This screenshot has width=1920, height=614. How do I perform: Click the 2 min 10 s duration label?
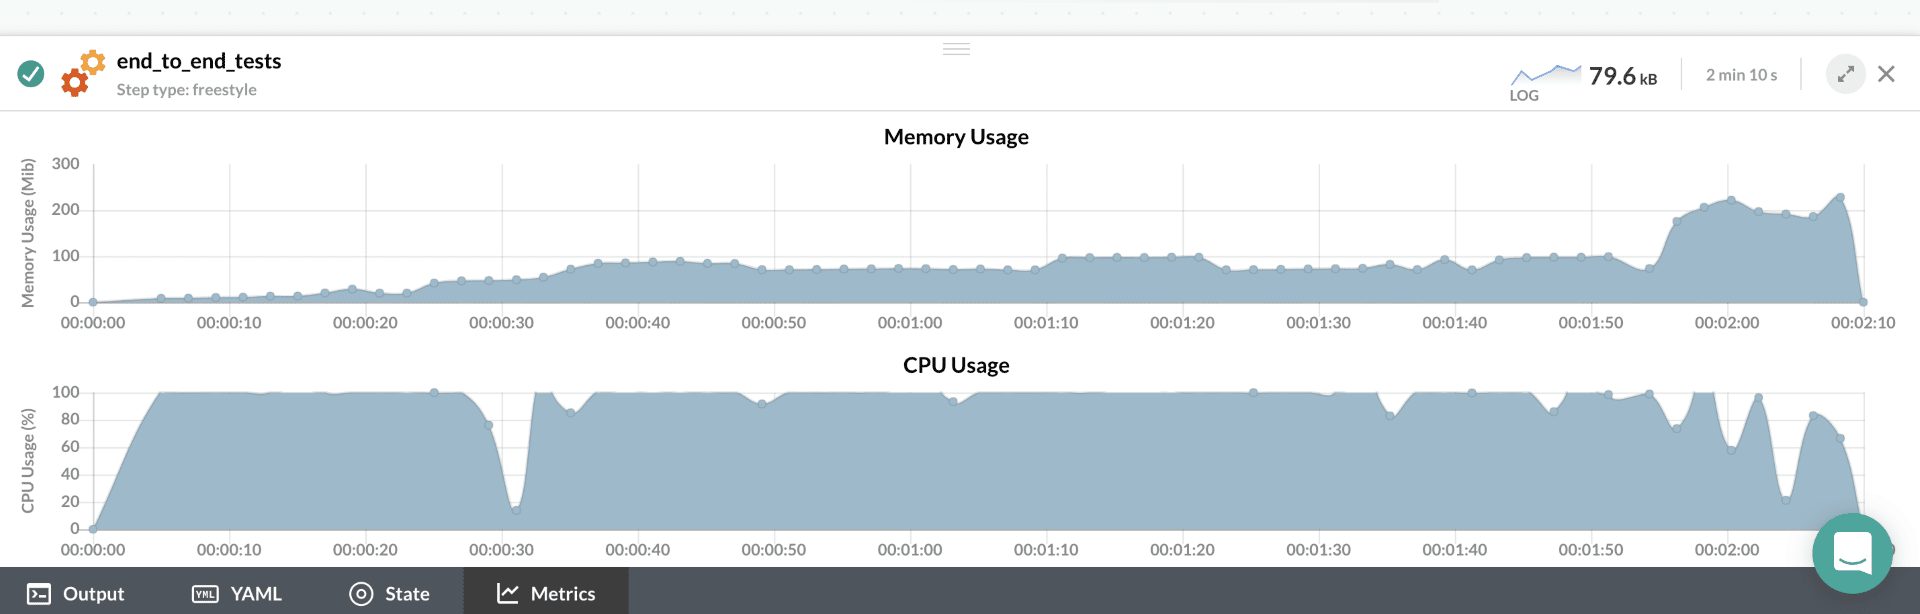click(x=1741, y=75)
